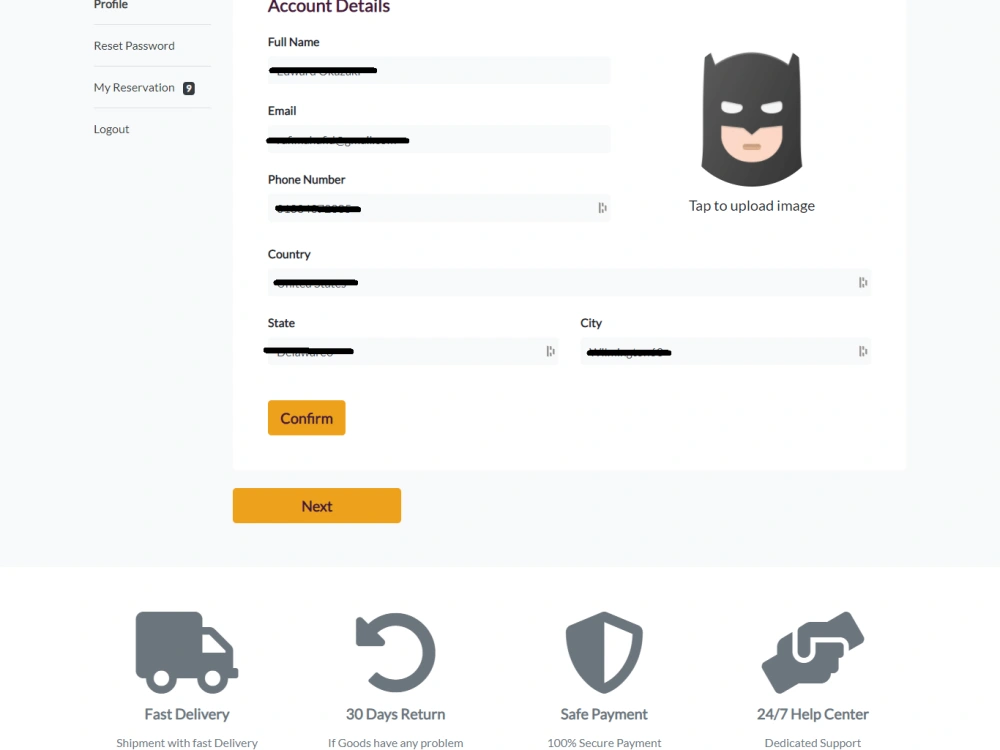The width and height of the screenshot is (1000, 750).
Task: Click the Account Details heading
Action: (x=328, y=7)
